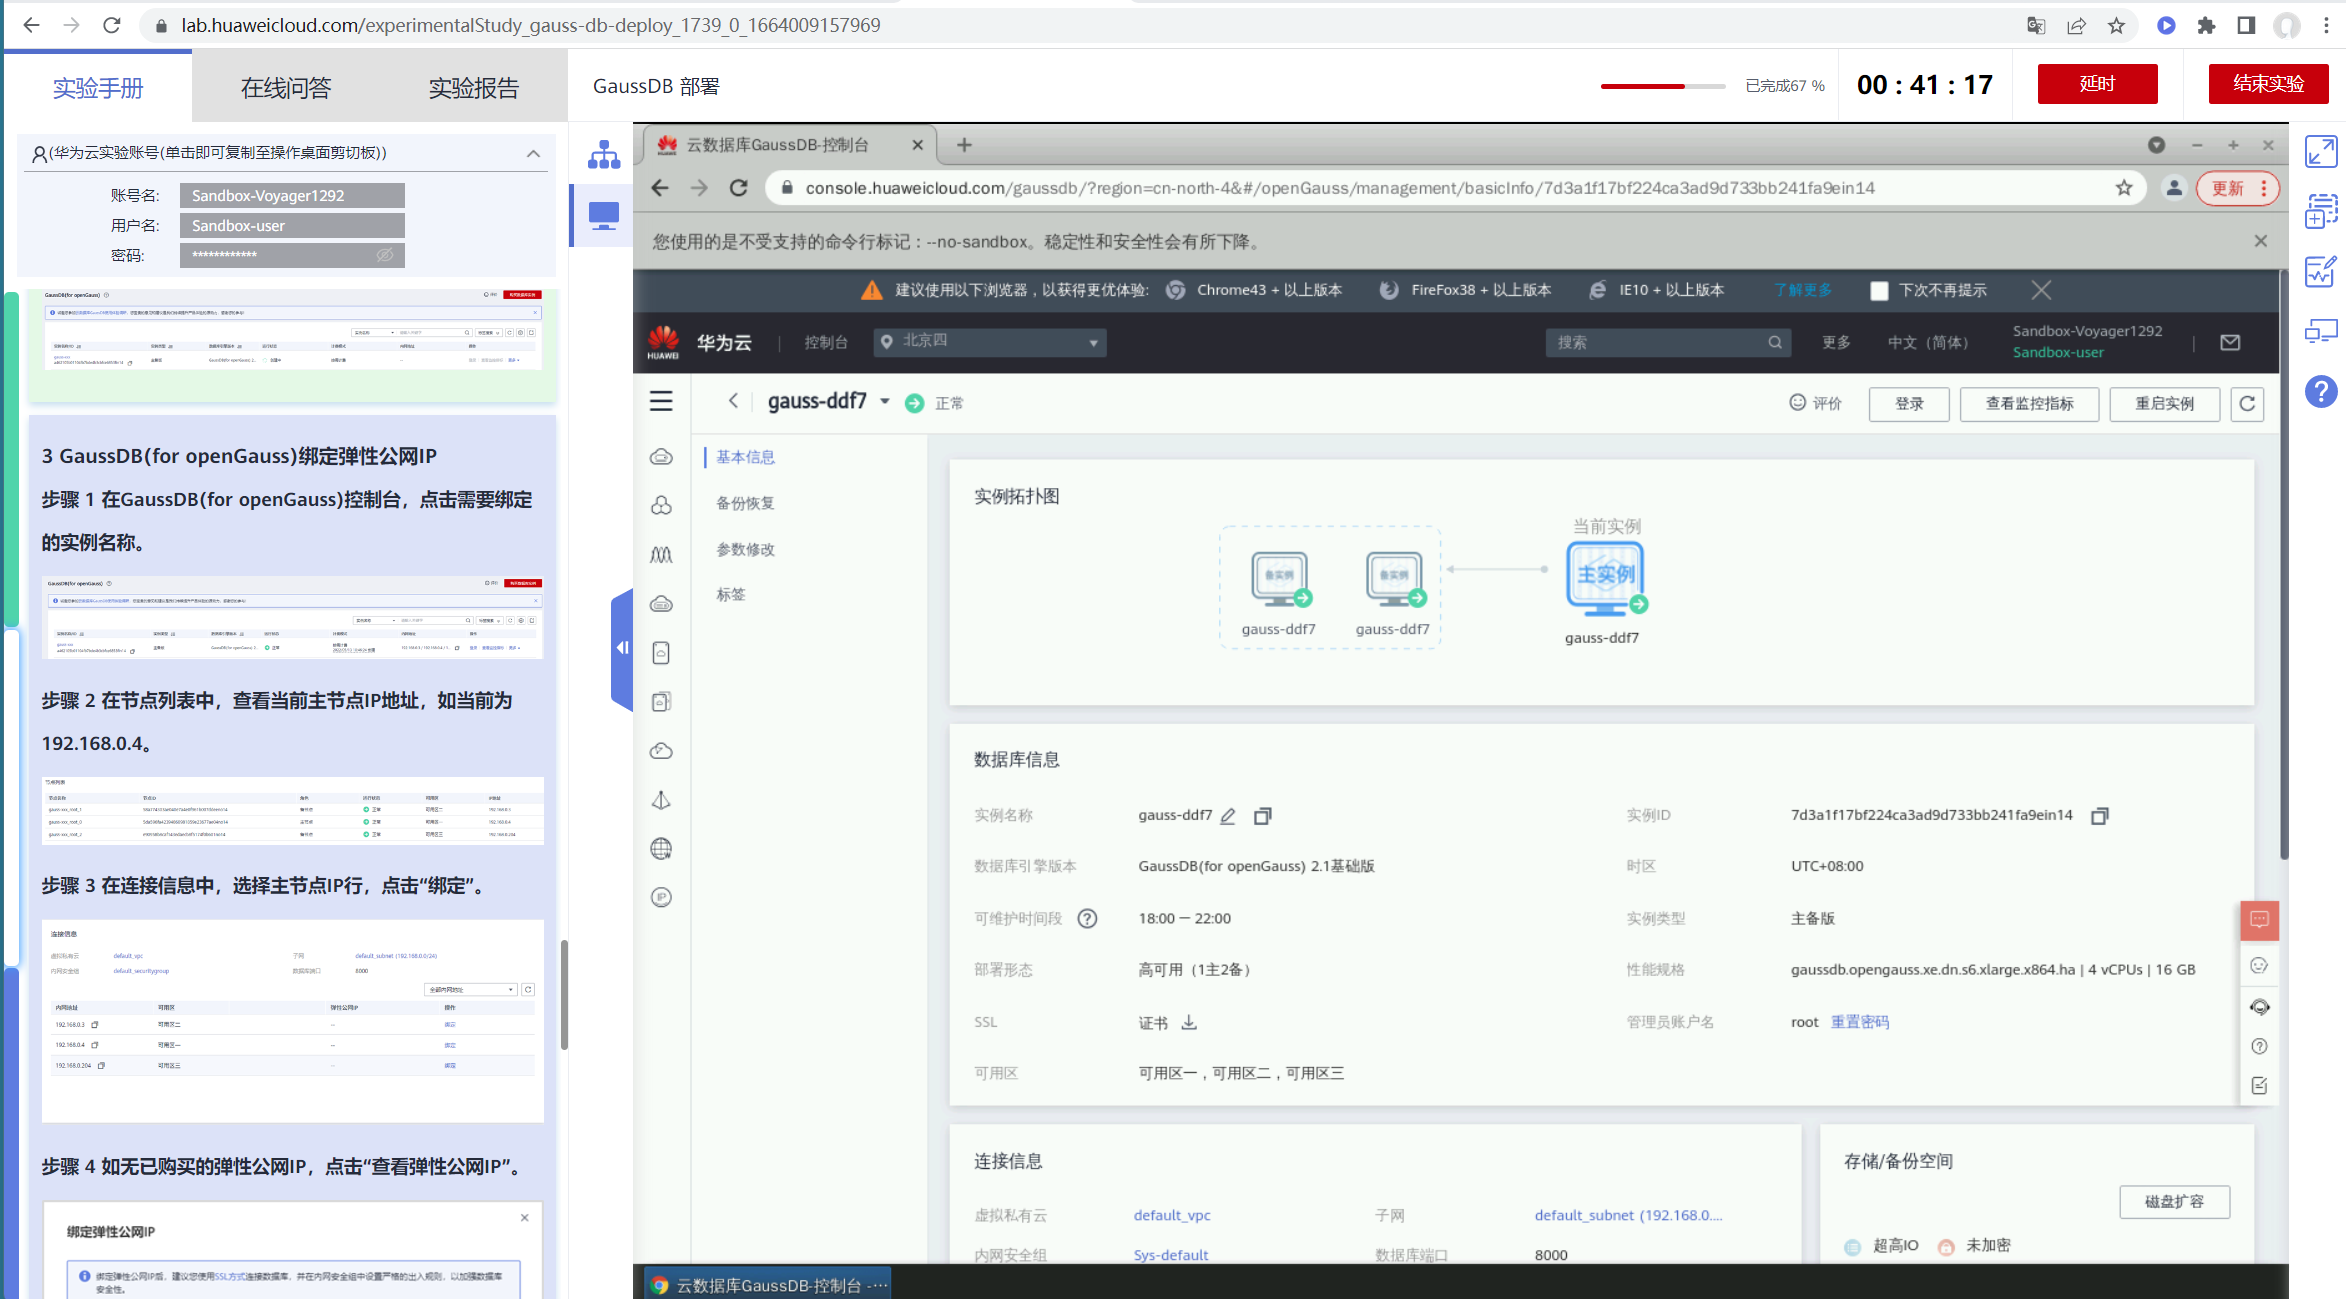Download the SSL certificate icon
The height and width of the screenshot is (1299, 2346).
point(1189,1022)
